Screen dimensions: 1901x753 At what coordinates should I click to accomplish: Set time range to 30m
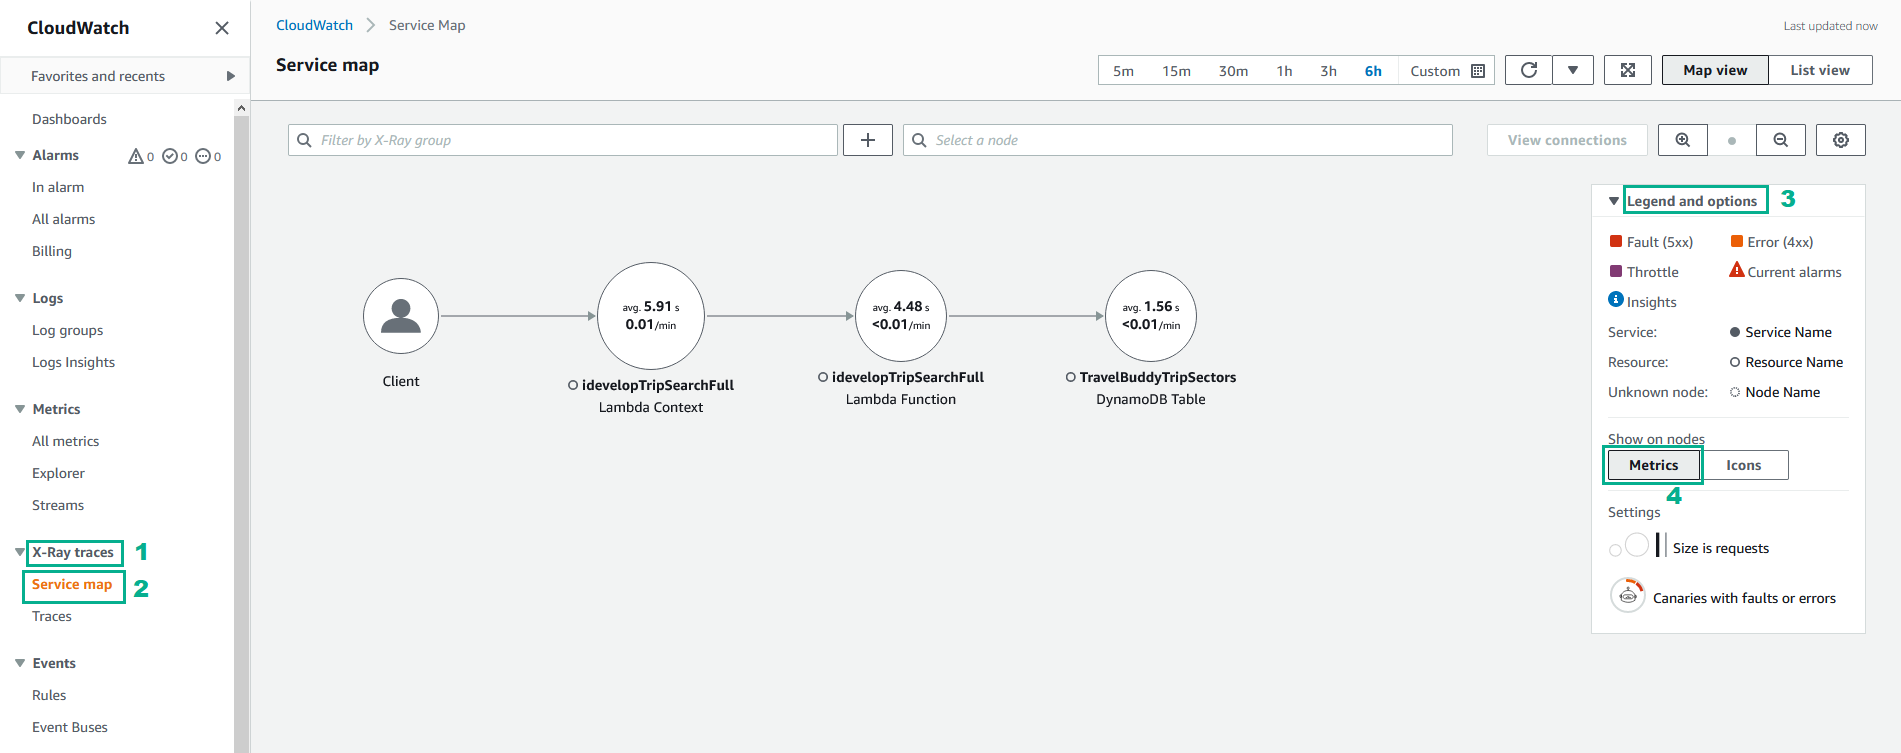[1233, 71]
